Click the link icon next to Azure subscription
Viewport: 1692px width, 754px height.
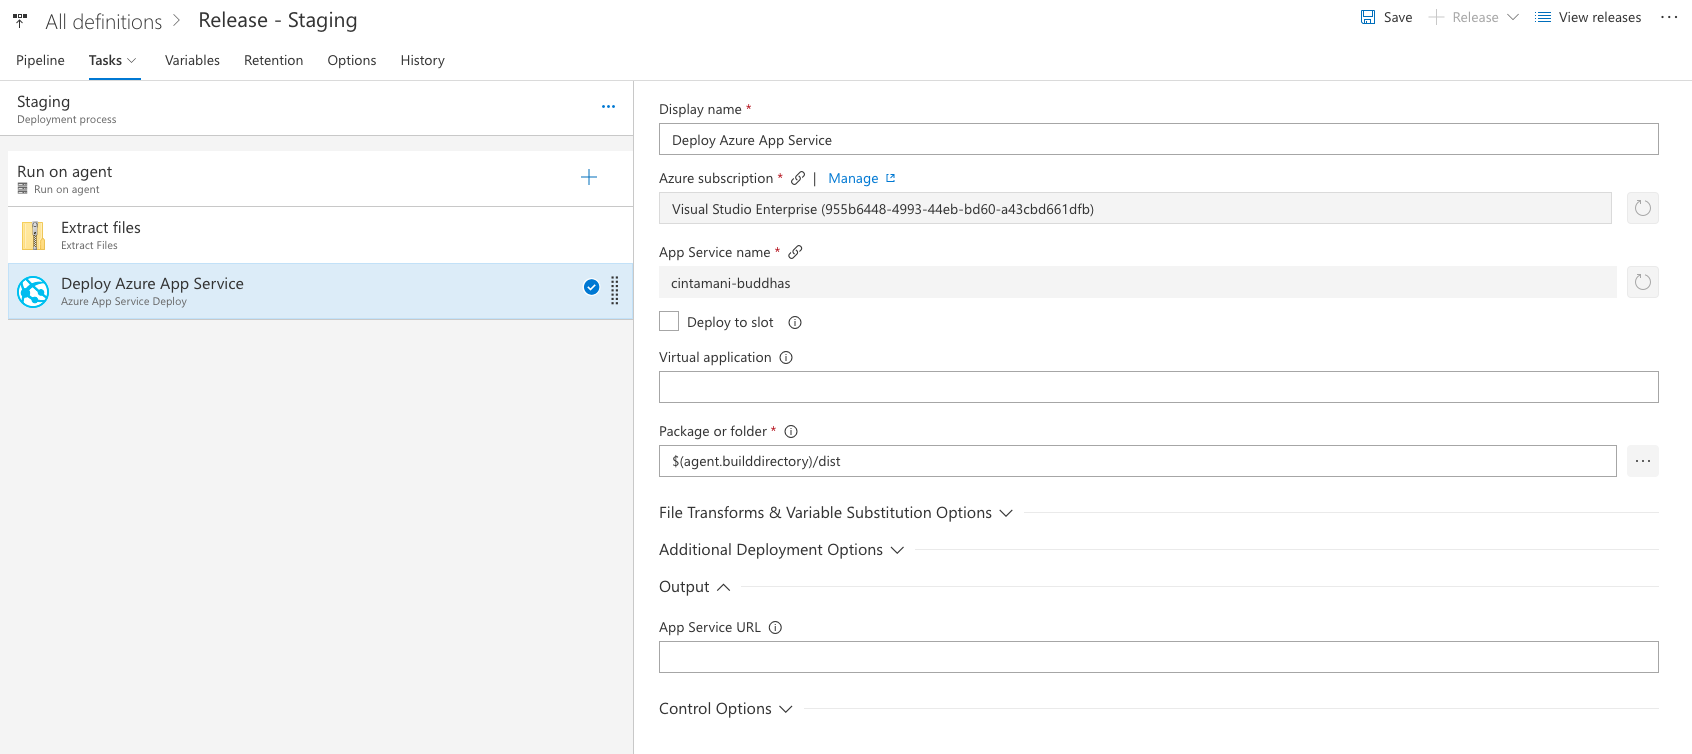[x=798, y=178]
